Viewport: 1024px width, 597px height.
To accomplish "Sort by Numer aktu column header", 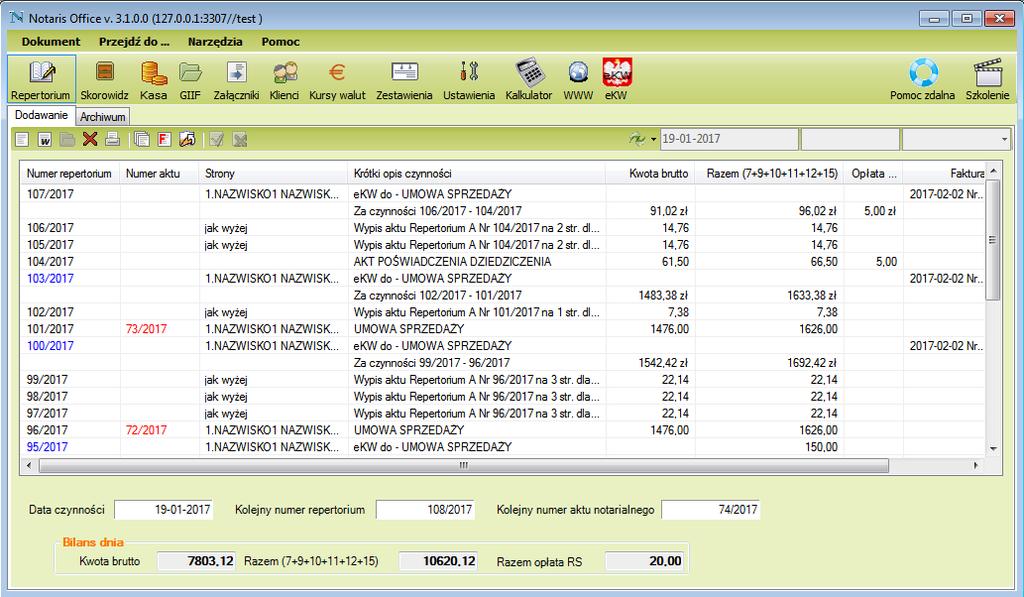I will 159,174.
